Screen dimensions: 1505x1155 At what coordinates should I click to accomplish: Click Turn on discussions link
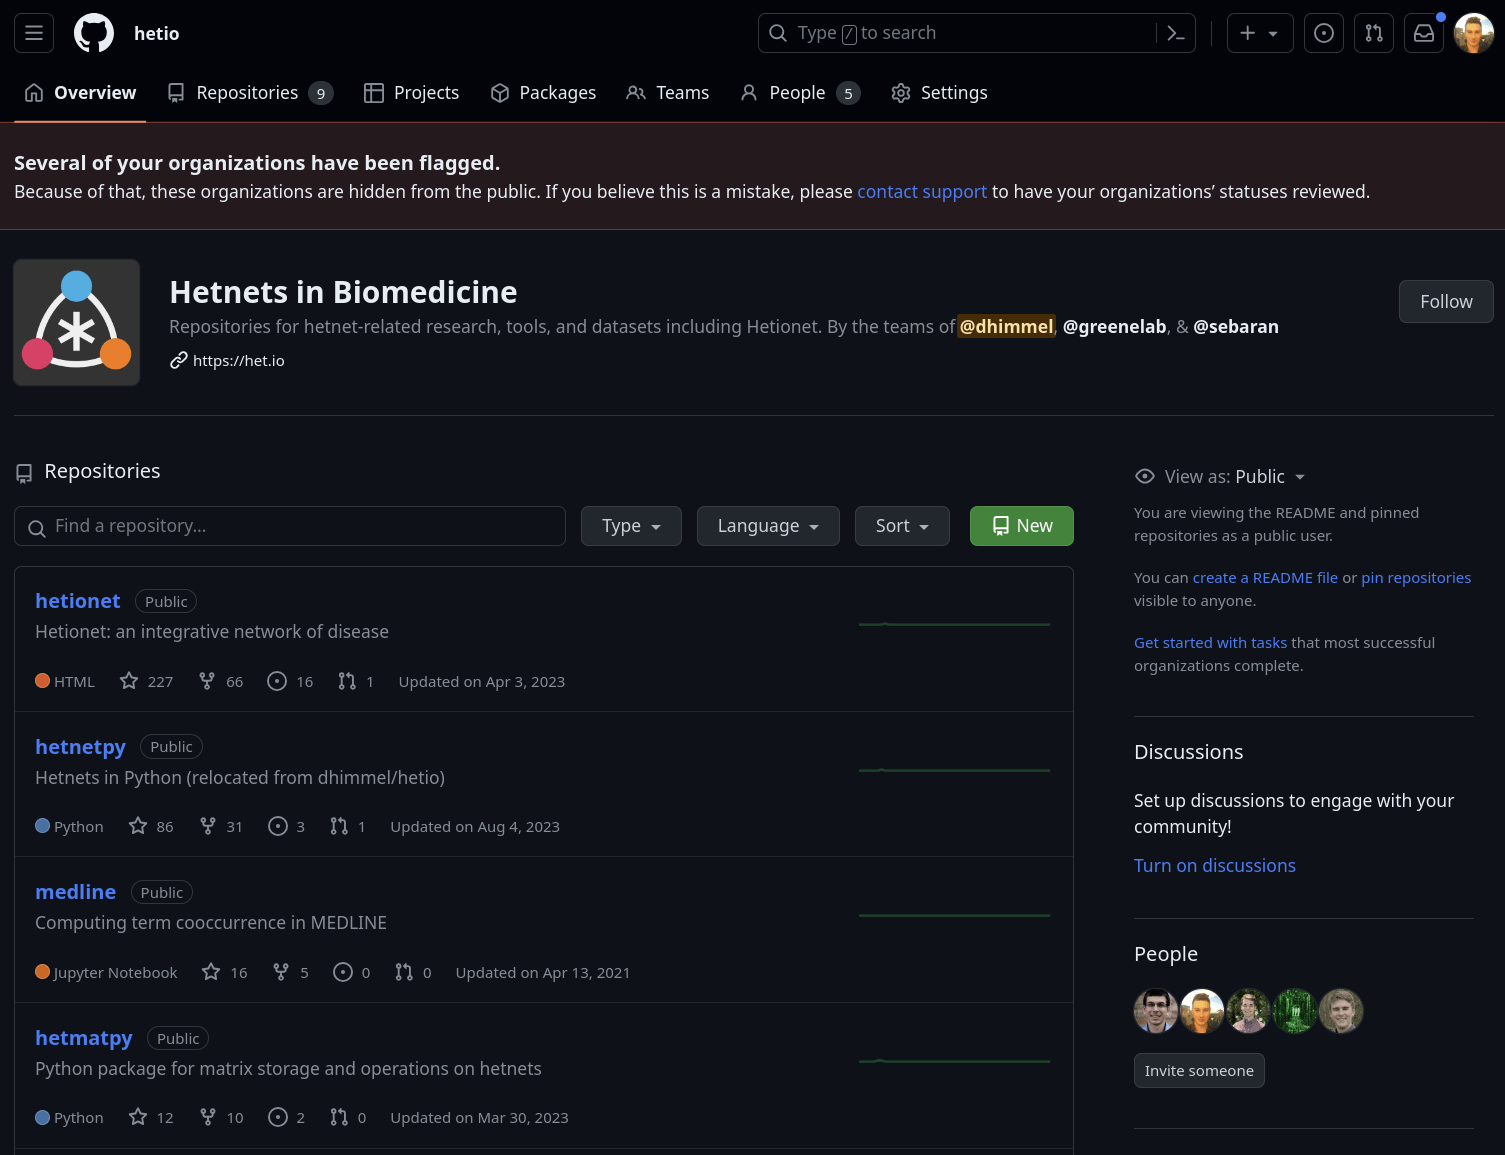click(x=1215, y=866)
